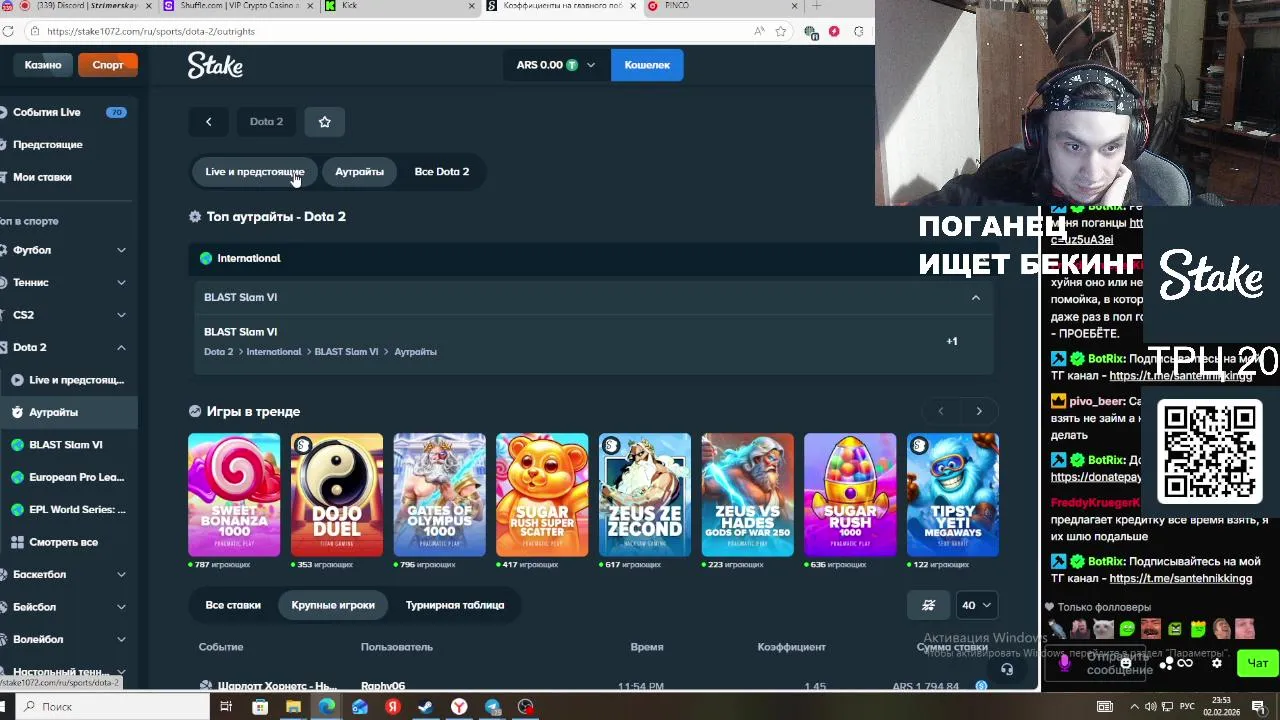Open Sugar Rush 1000 game tile
Image resolution: width=1280 pixels, height=720 pixels.
coord(850,494)
